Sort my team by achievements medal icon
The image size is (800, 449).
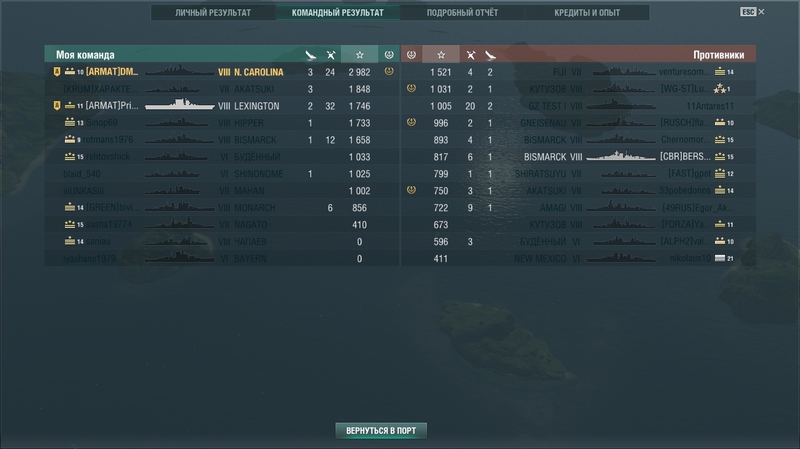coord(389,55)
